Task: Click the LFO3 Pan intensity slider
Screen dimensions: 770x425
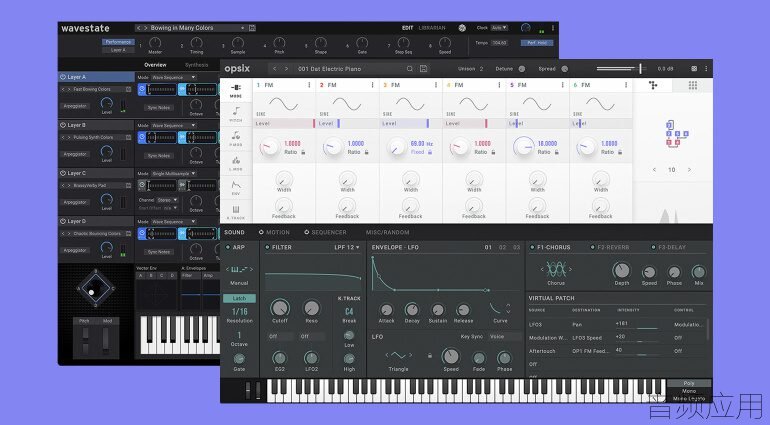Action: click(x=637, y=328)
